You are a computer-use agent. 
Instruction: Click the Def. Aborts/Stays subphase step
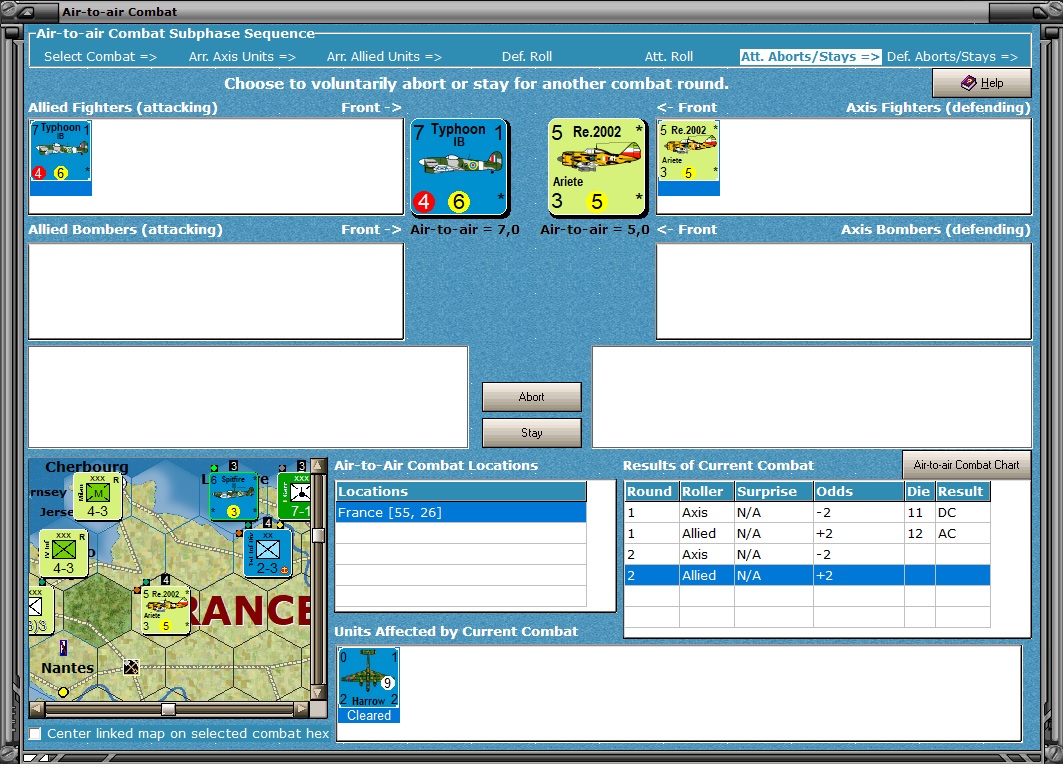pos(952,57)
